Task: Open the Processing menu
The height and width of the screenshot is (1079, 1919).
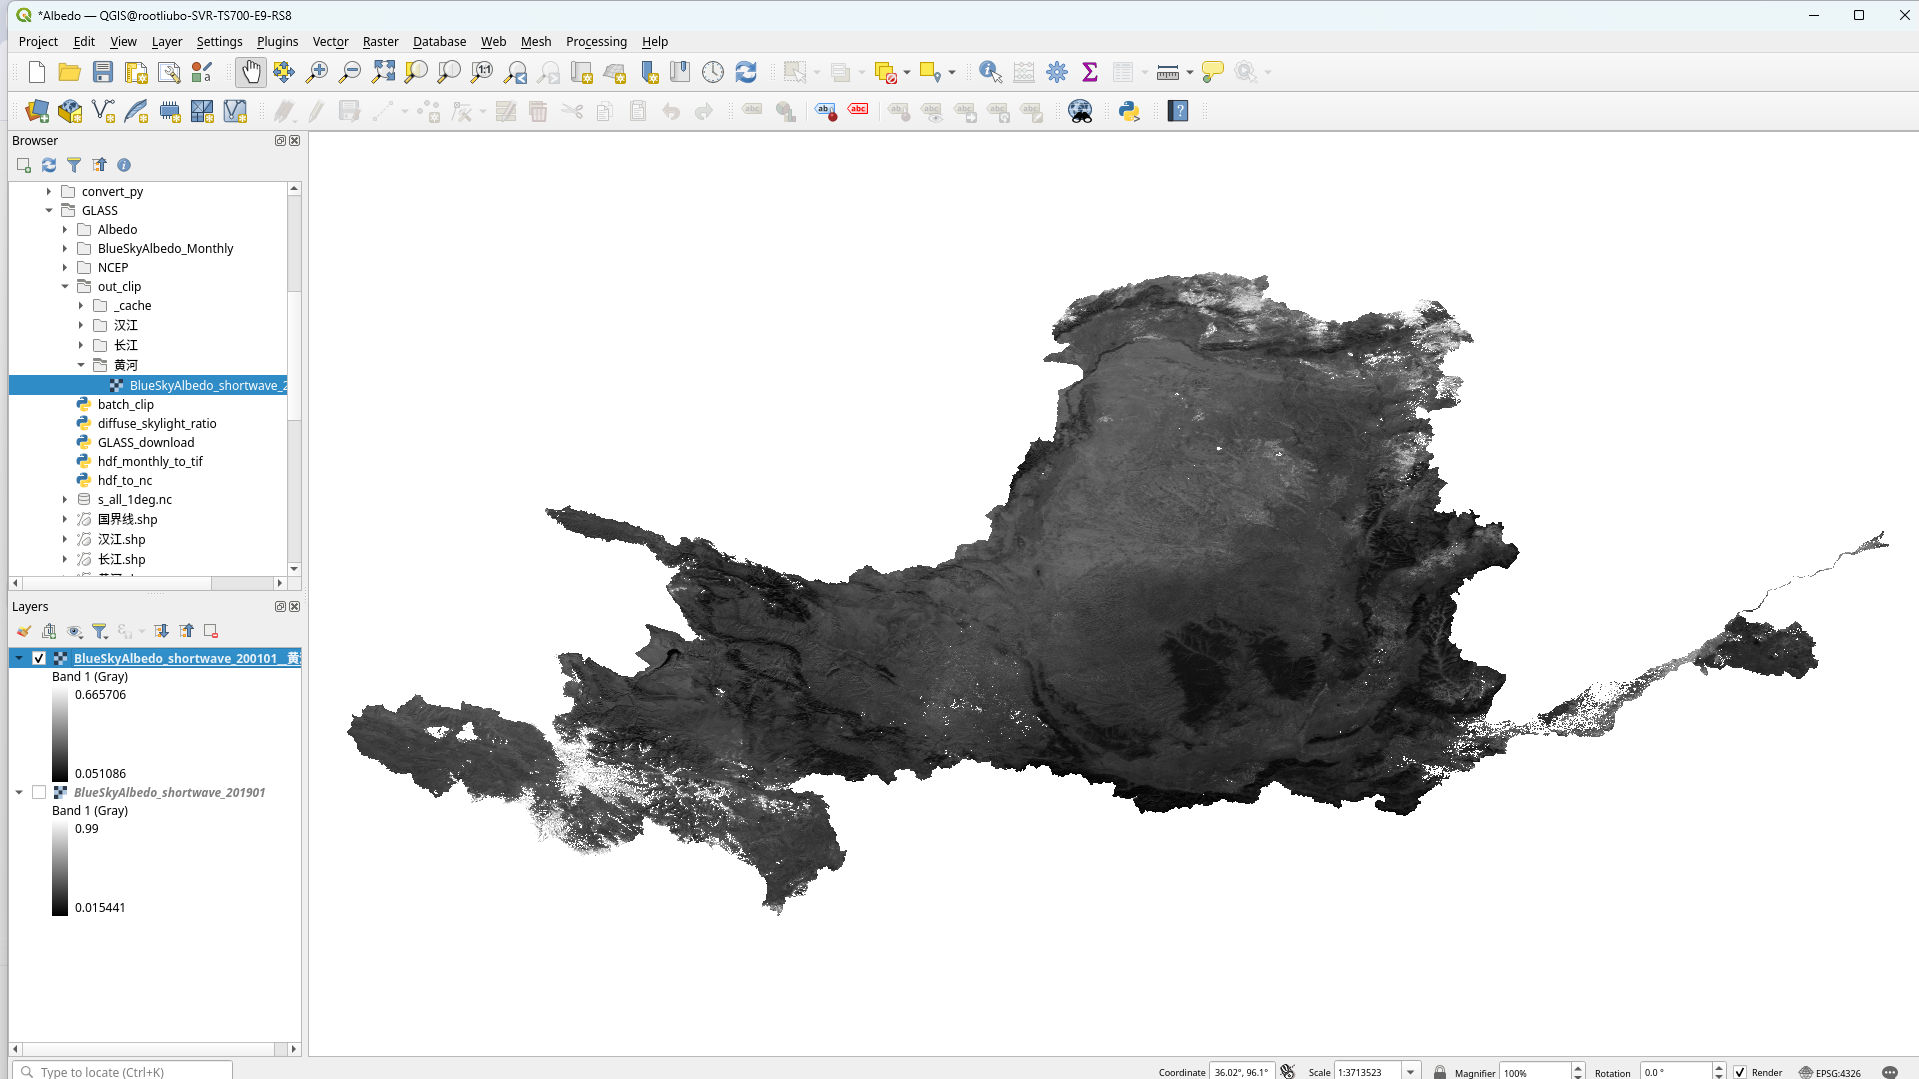Action: click(596, 41)
